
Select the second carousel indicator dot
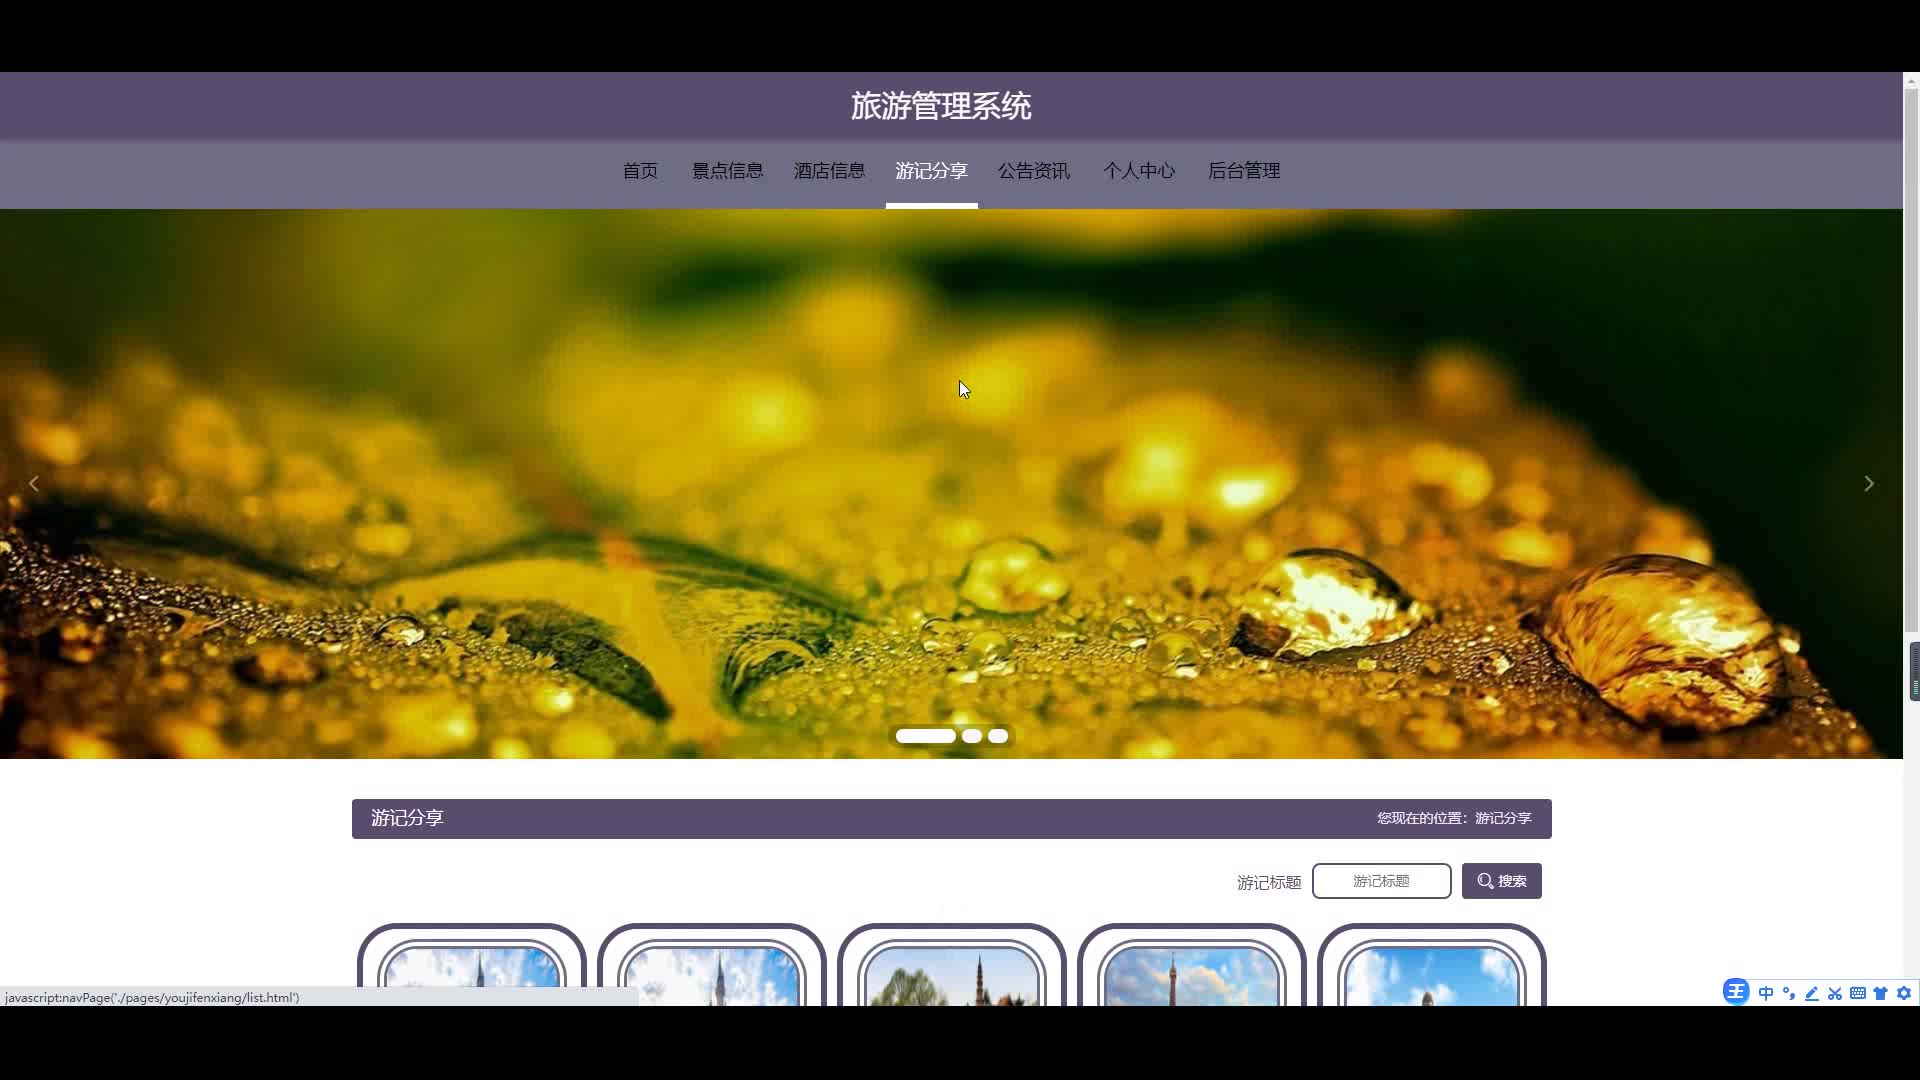(972, 736)
